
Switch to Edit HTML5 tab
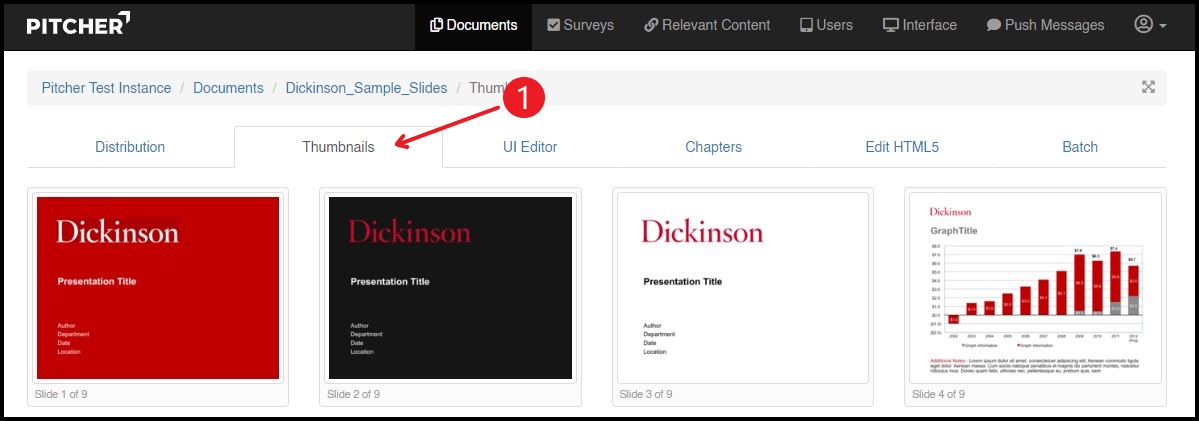click(x=902, y=147)
